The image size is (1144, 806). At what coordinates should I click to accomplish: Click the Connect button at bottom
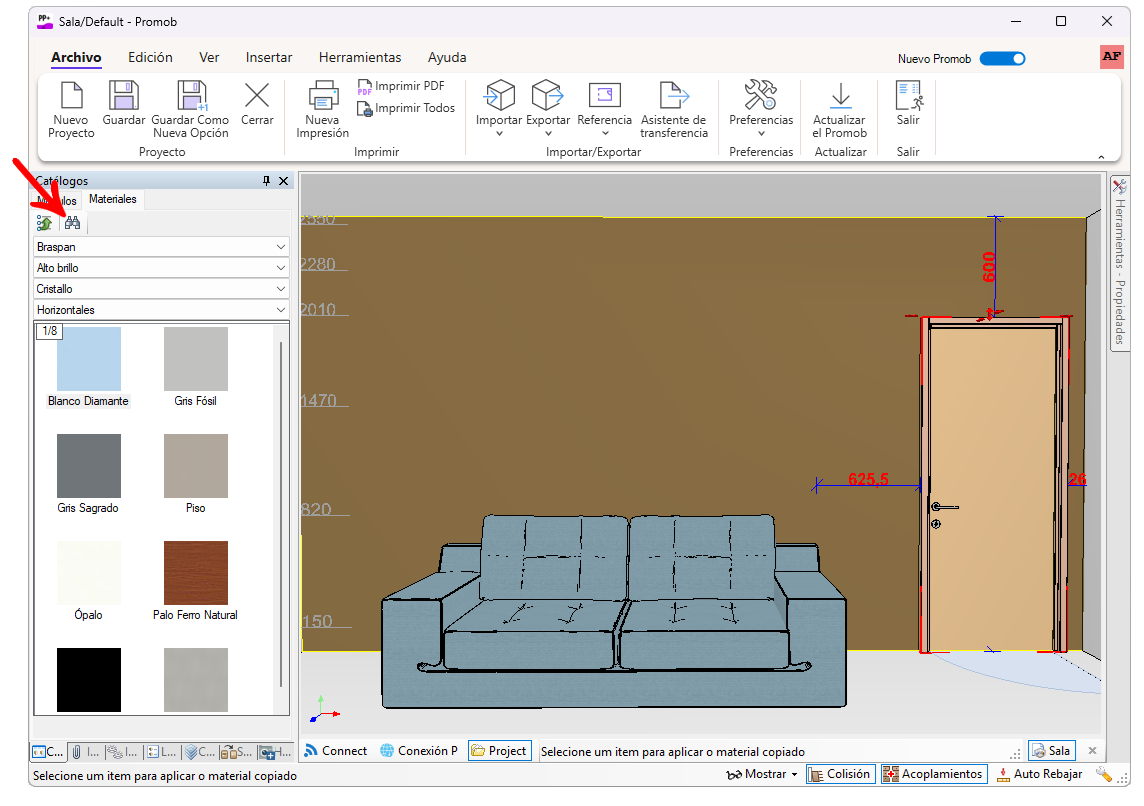(335, 751)
